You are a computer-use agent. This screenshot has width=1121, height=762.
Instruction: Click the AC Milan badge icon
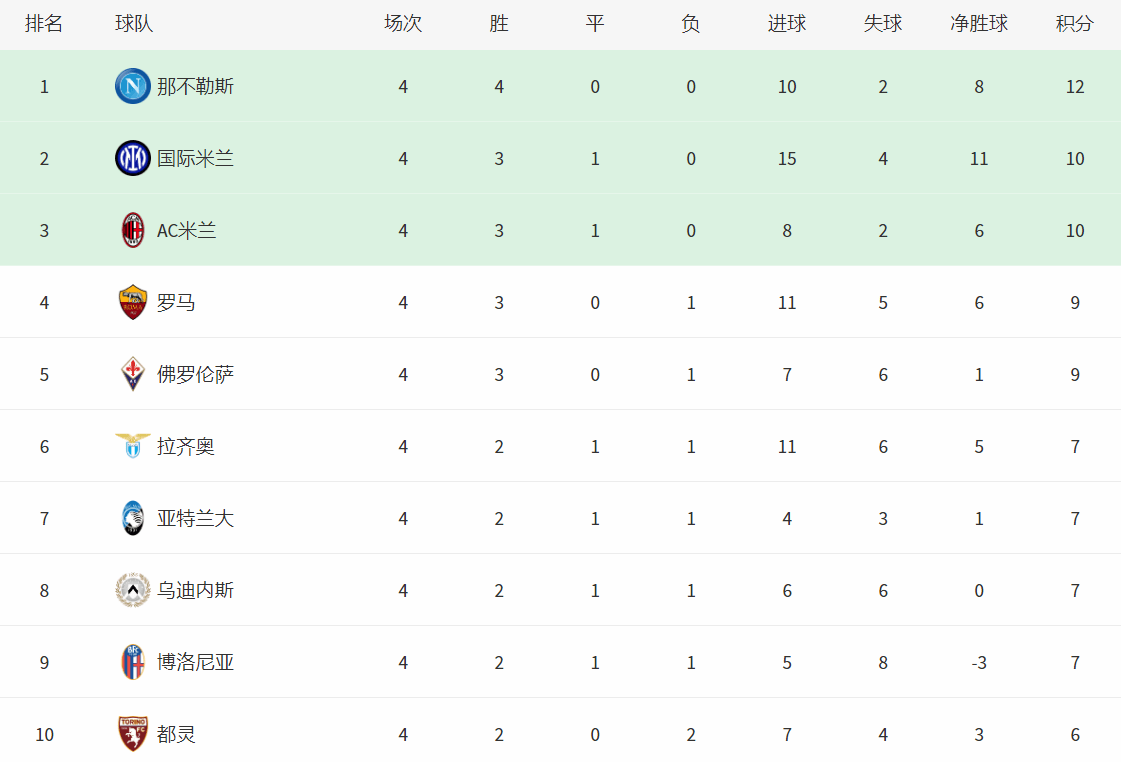click(133, 230)
